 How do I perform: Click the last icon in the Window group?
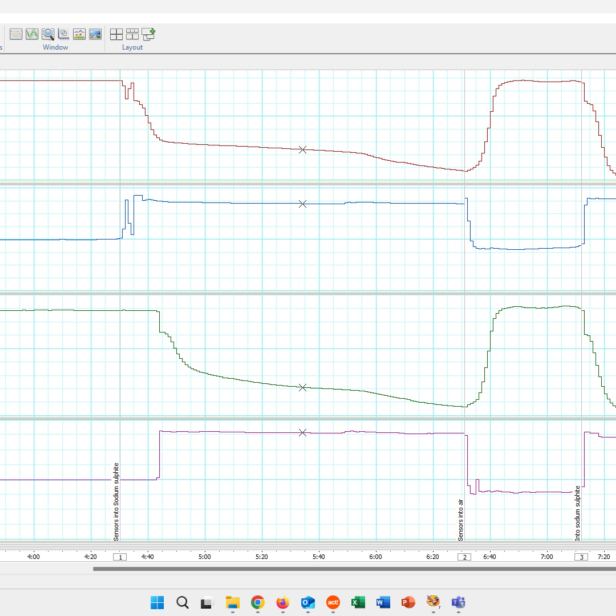pyautogui.click(x=95, y=34)
